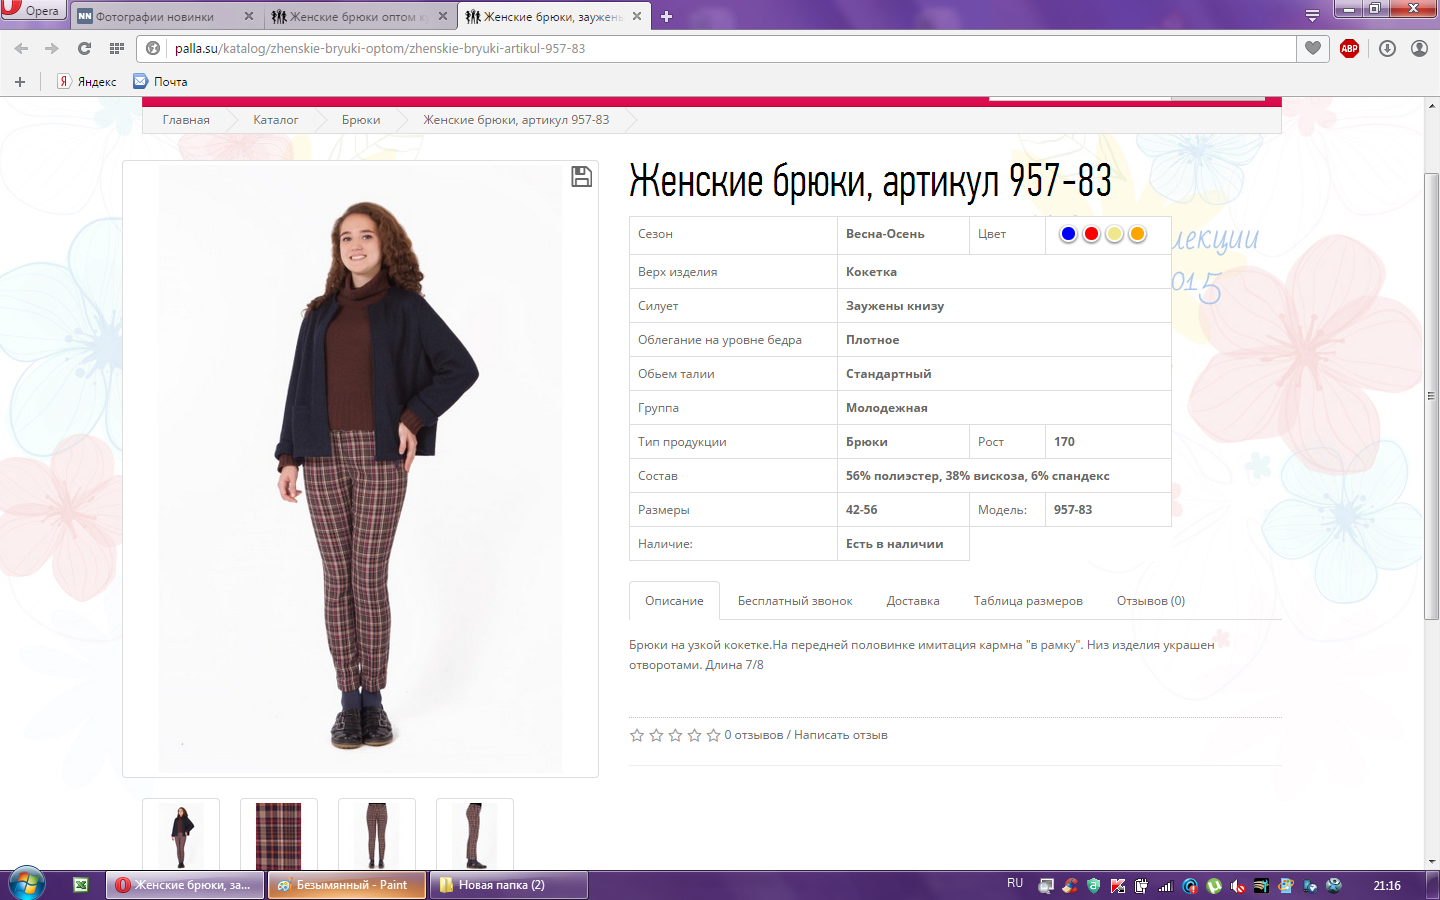The image size is (1440, 900).
Task: Open CCleaner tray icon
Action: point(1070,886)
